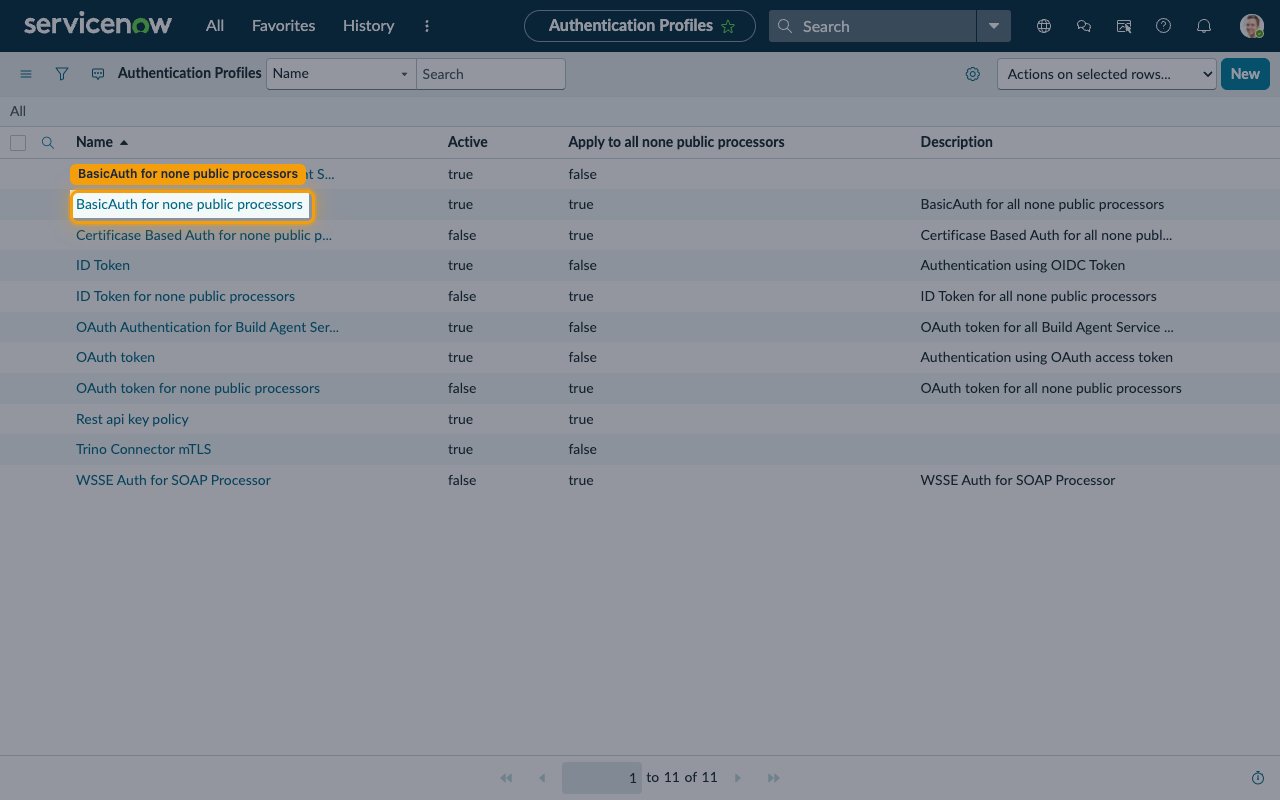Image resolution: width=1280 pixels, height=800 pixels.
Task: Click 'Authentication using OAuth access token' cell
Action: click(x=1046, y=357)
